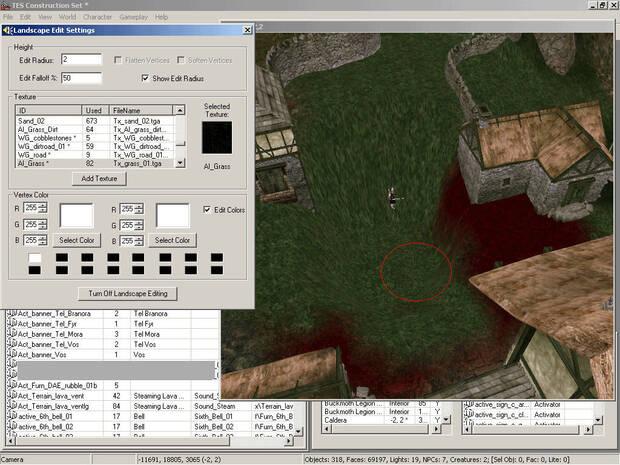Image resolution: width=620 pixels, height=465 pixels.
Task: Click the Landscape Edit Settings title icon
Action: [5, 28]
